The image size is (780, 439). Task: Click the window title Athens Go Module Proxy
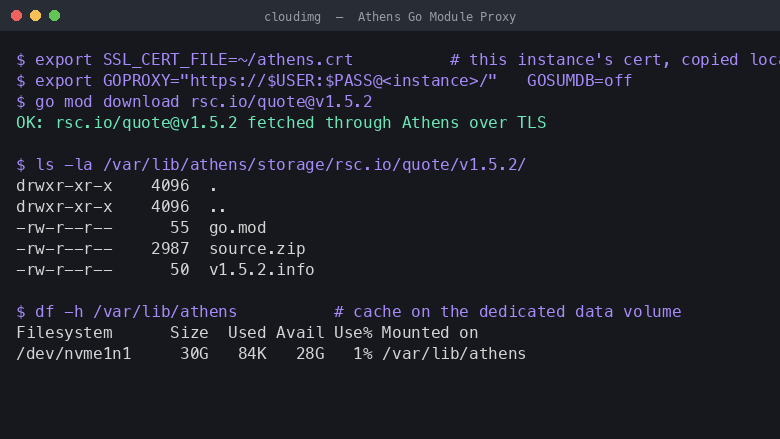(437, 17)
